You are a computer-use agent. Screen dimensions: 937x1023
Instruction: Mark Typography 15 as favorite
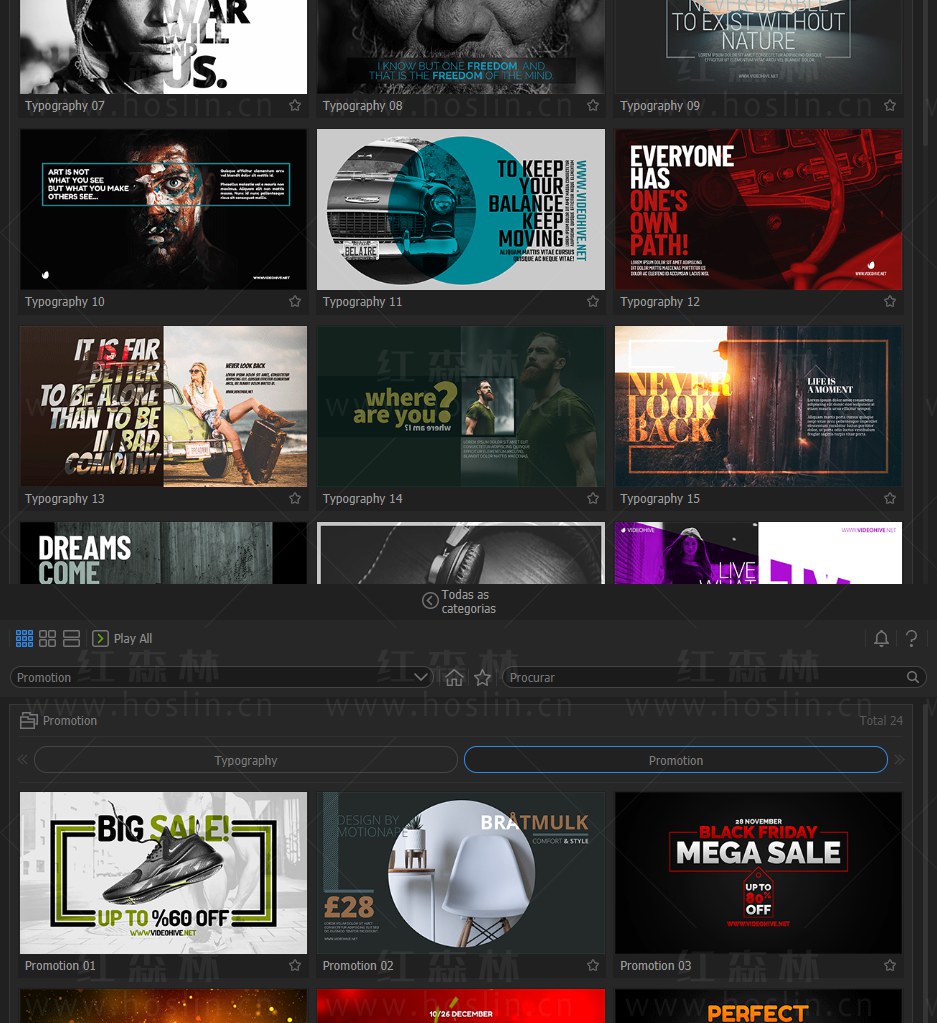(x=890, y=498)
